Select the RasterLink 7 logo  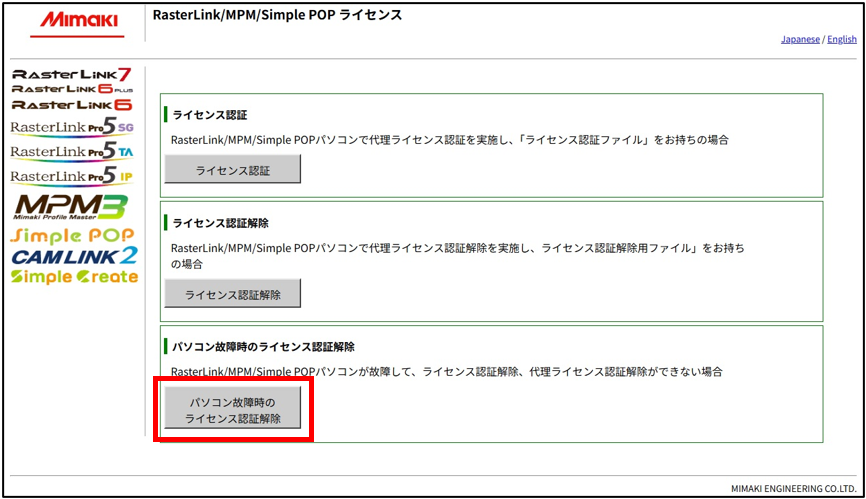click(x=72, y=74)
